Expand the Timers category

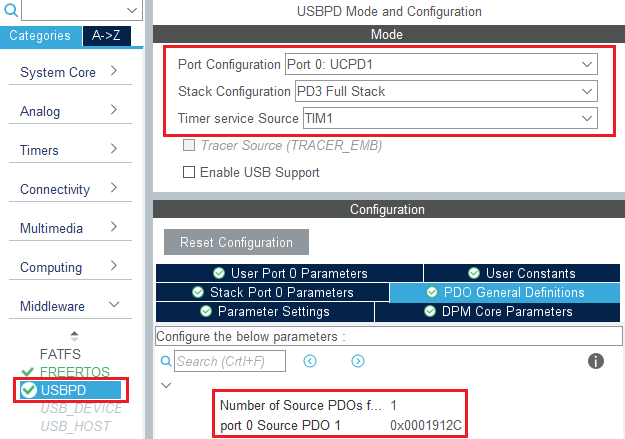[x=70, y=150]
